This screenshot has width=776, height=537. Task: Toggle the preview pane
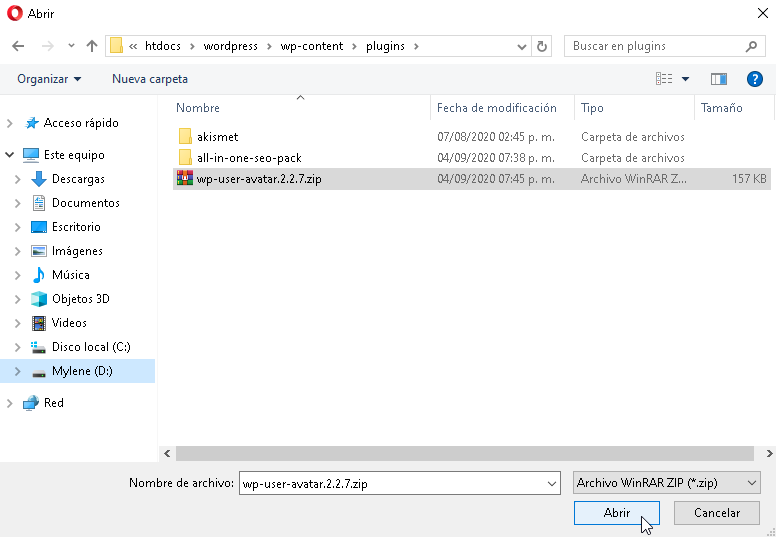[x=719, y=79]
